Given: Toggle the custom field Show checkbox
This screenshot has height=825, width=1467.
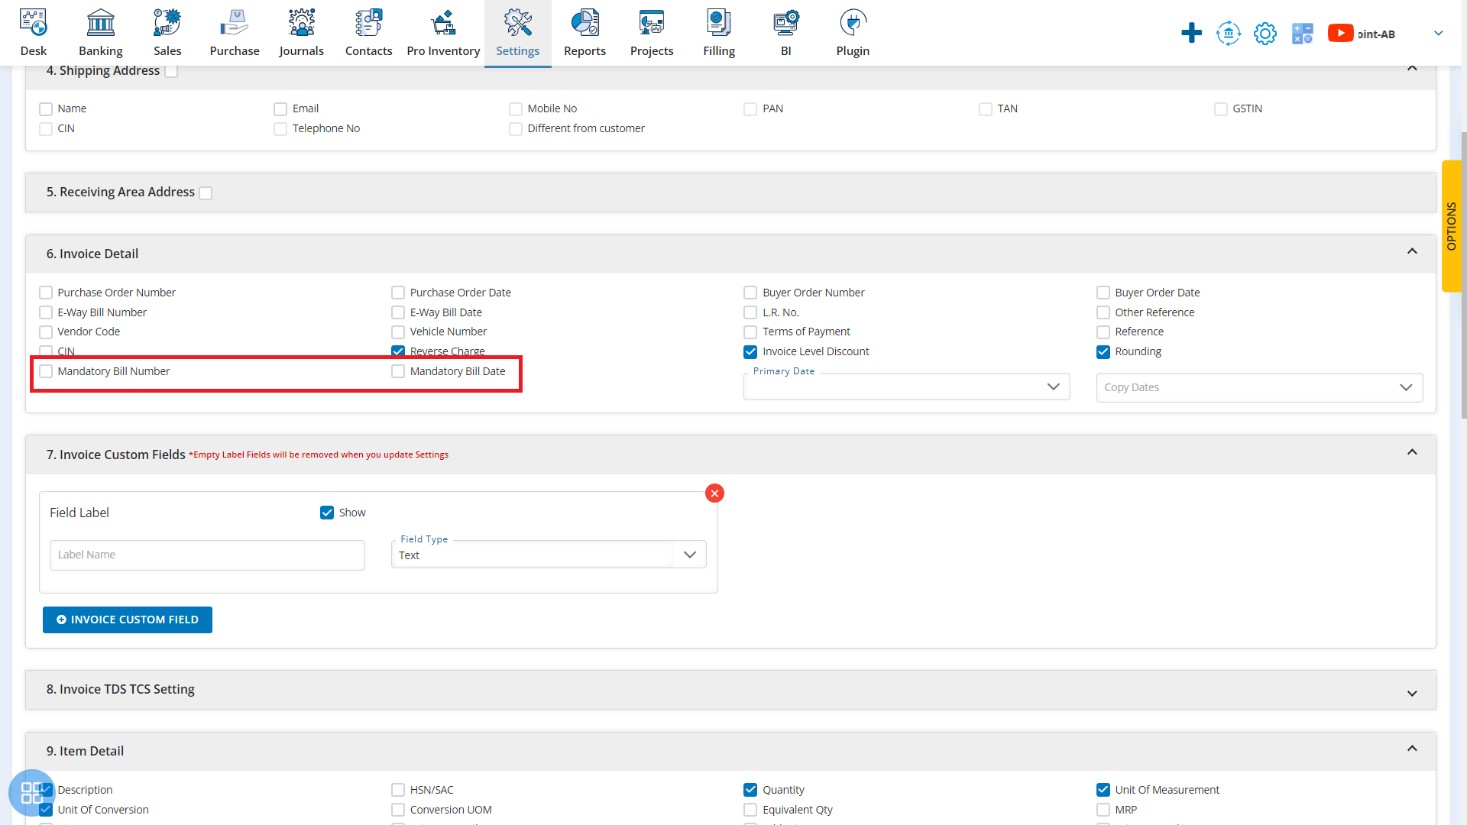Looking at the screenshot, I should (x=327, y=513).
